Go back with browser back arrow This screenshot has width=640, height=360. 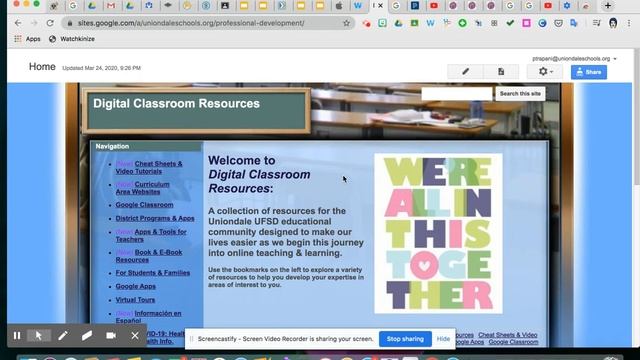click(18, 23)
